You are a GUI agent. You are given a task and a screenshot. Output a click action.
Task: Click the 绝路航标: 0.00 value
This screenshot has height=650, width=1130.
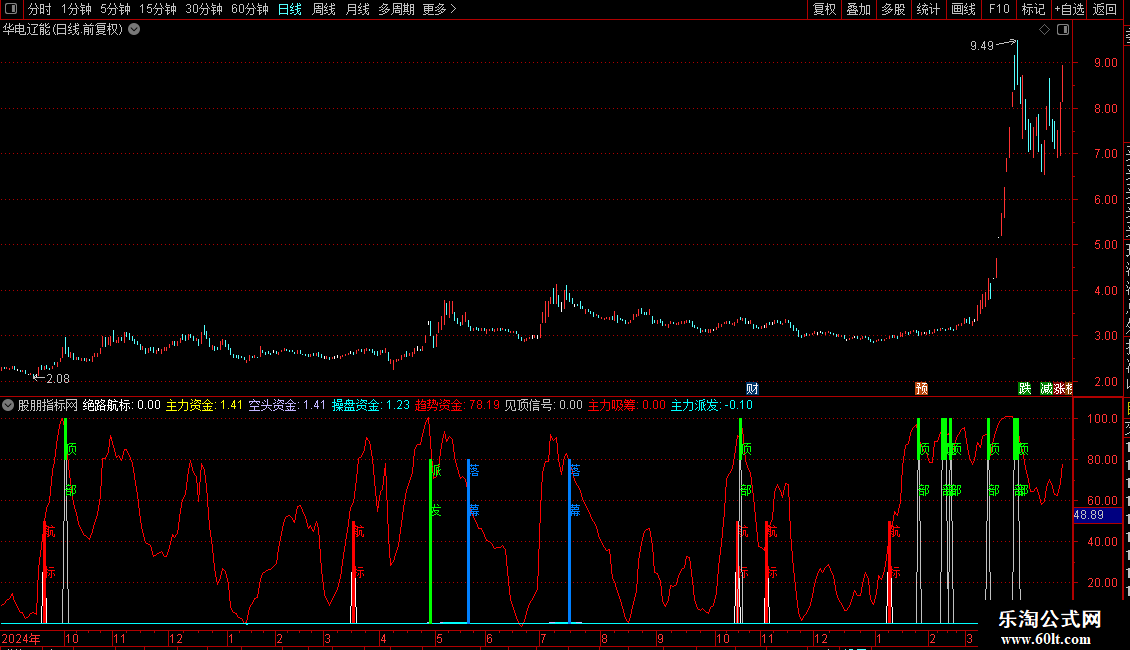tap(122, 406)
